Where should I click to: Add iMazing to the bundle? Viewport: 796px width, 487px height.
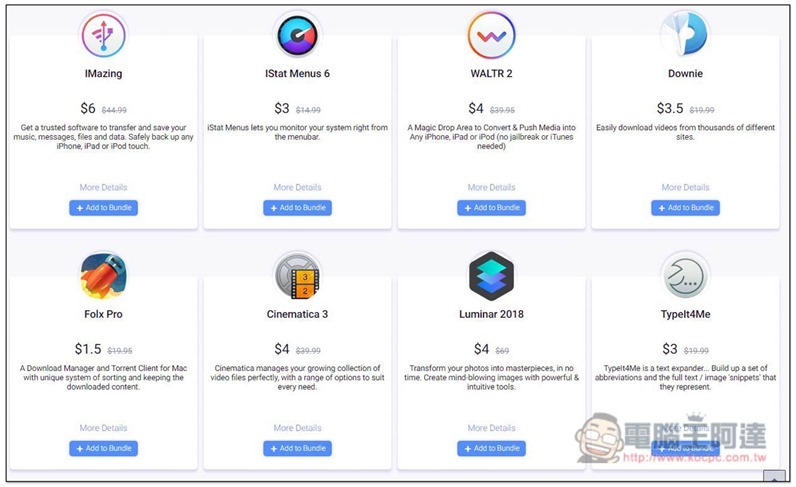(104, 208)
